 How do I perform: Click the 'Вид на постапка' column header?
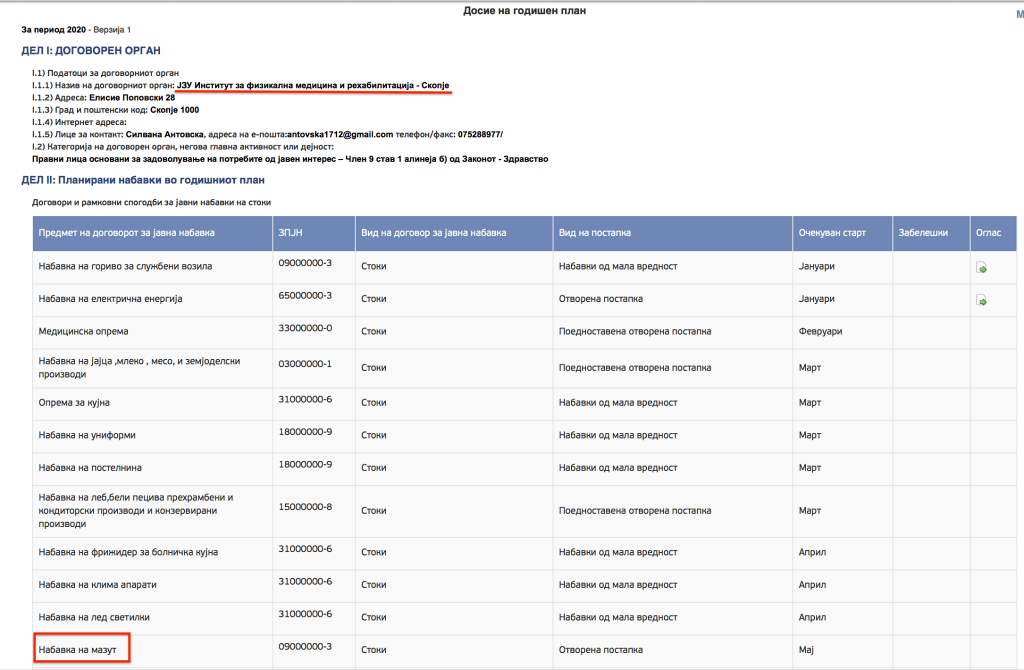tap(673, 233)
